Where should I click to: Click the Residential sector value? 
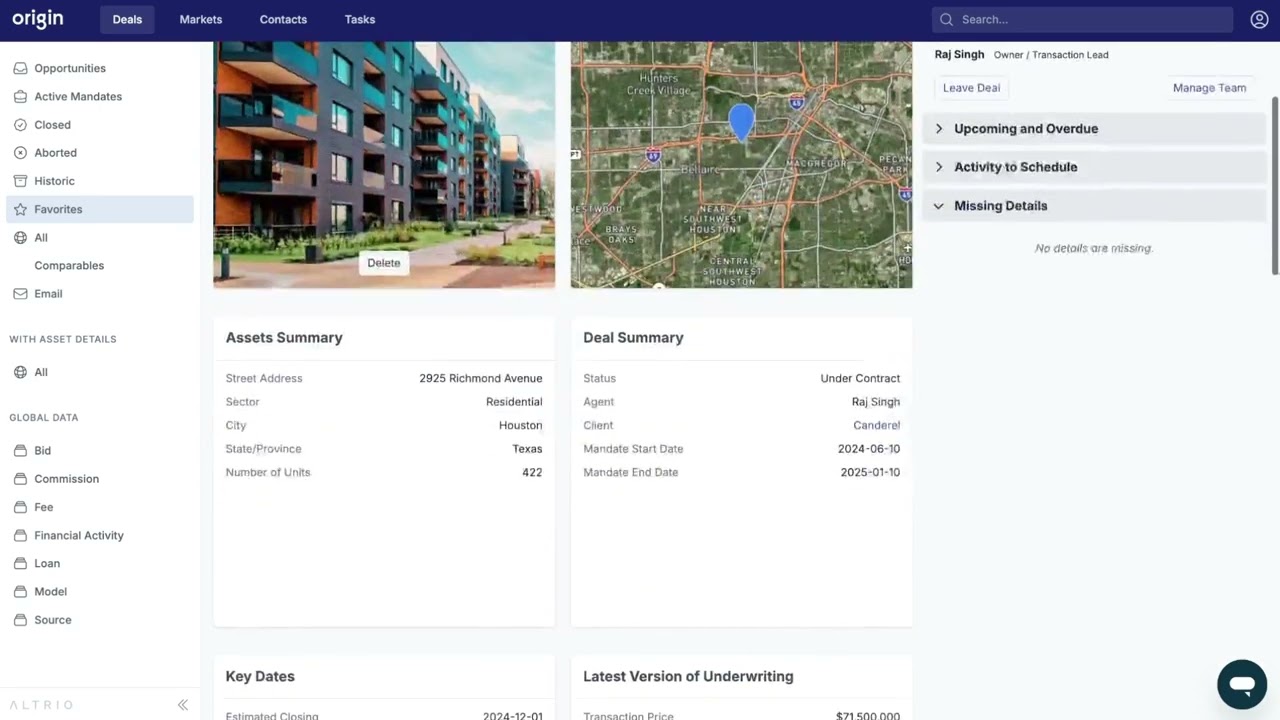coord(514,402)
